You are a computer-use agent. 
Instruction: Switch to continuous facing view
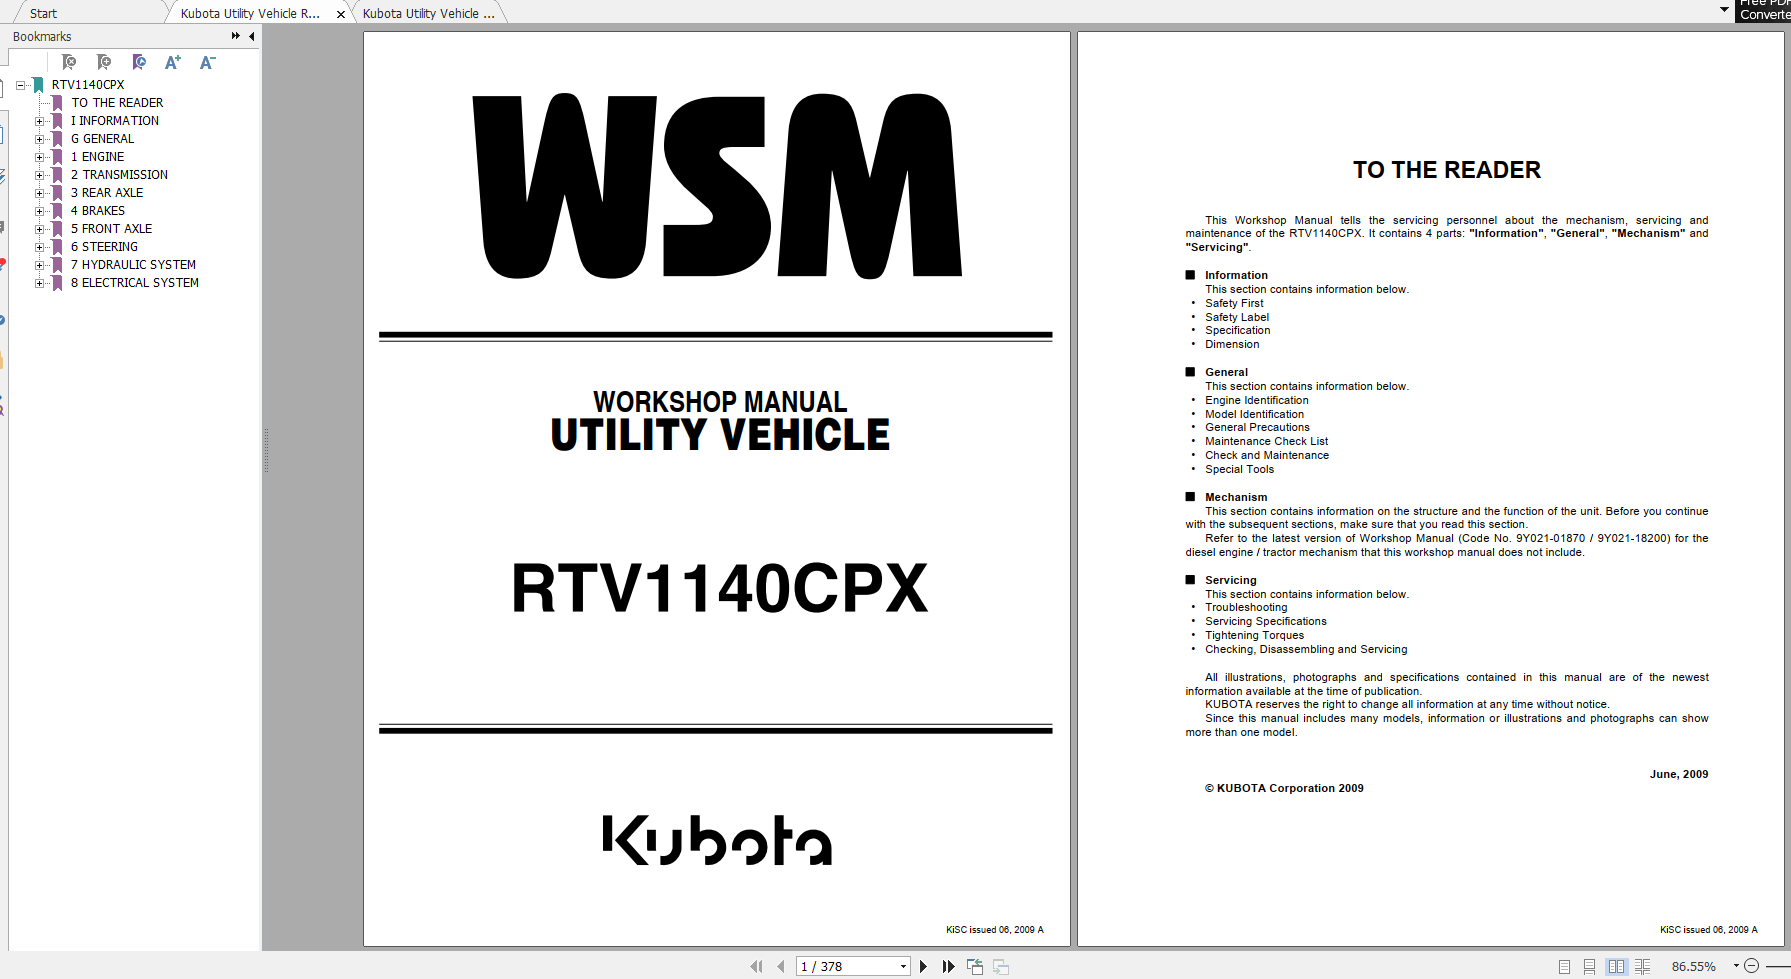point(1642,966)
